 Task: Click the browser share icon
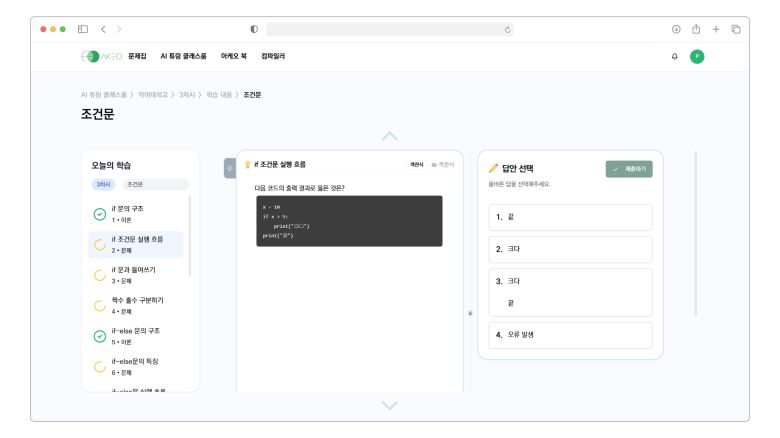[x=695, y=29]
